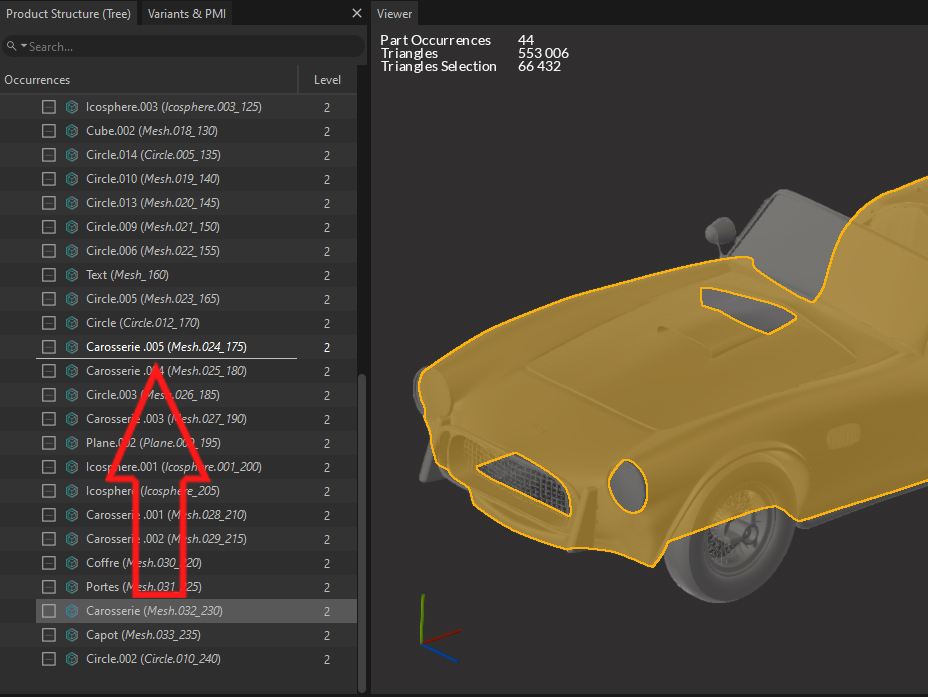Image resolution: width=928 pixels, height=697 pixels.
Task: Click the mesh icon beside Cube.002
Action: pyautogui.click(x=72, y=131)
